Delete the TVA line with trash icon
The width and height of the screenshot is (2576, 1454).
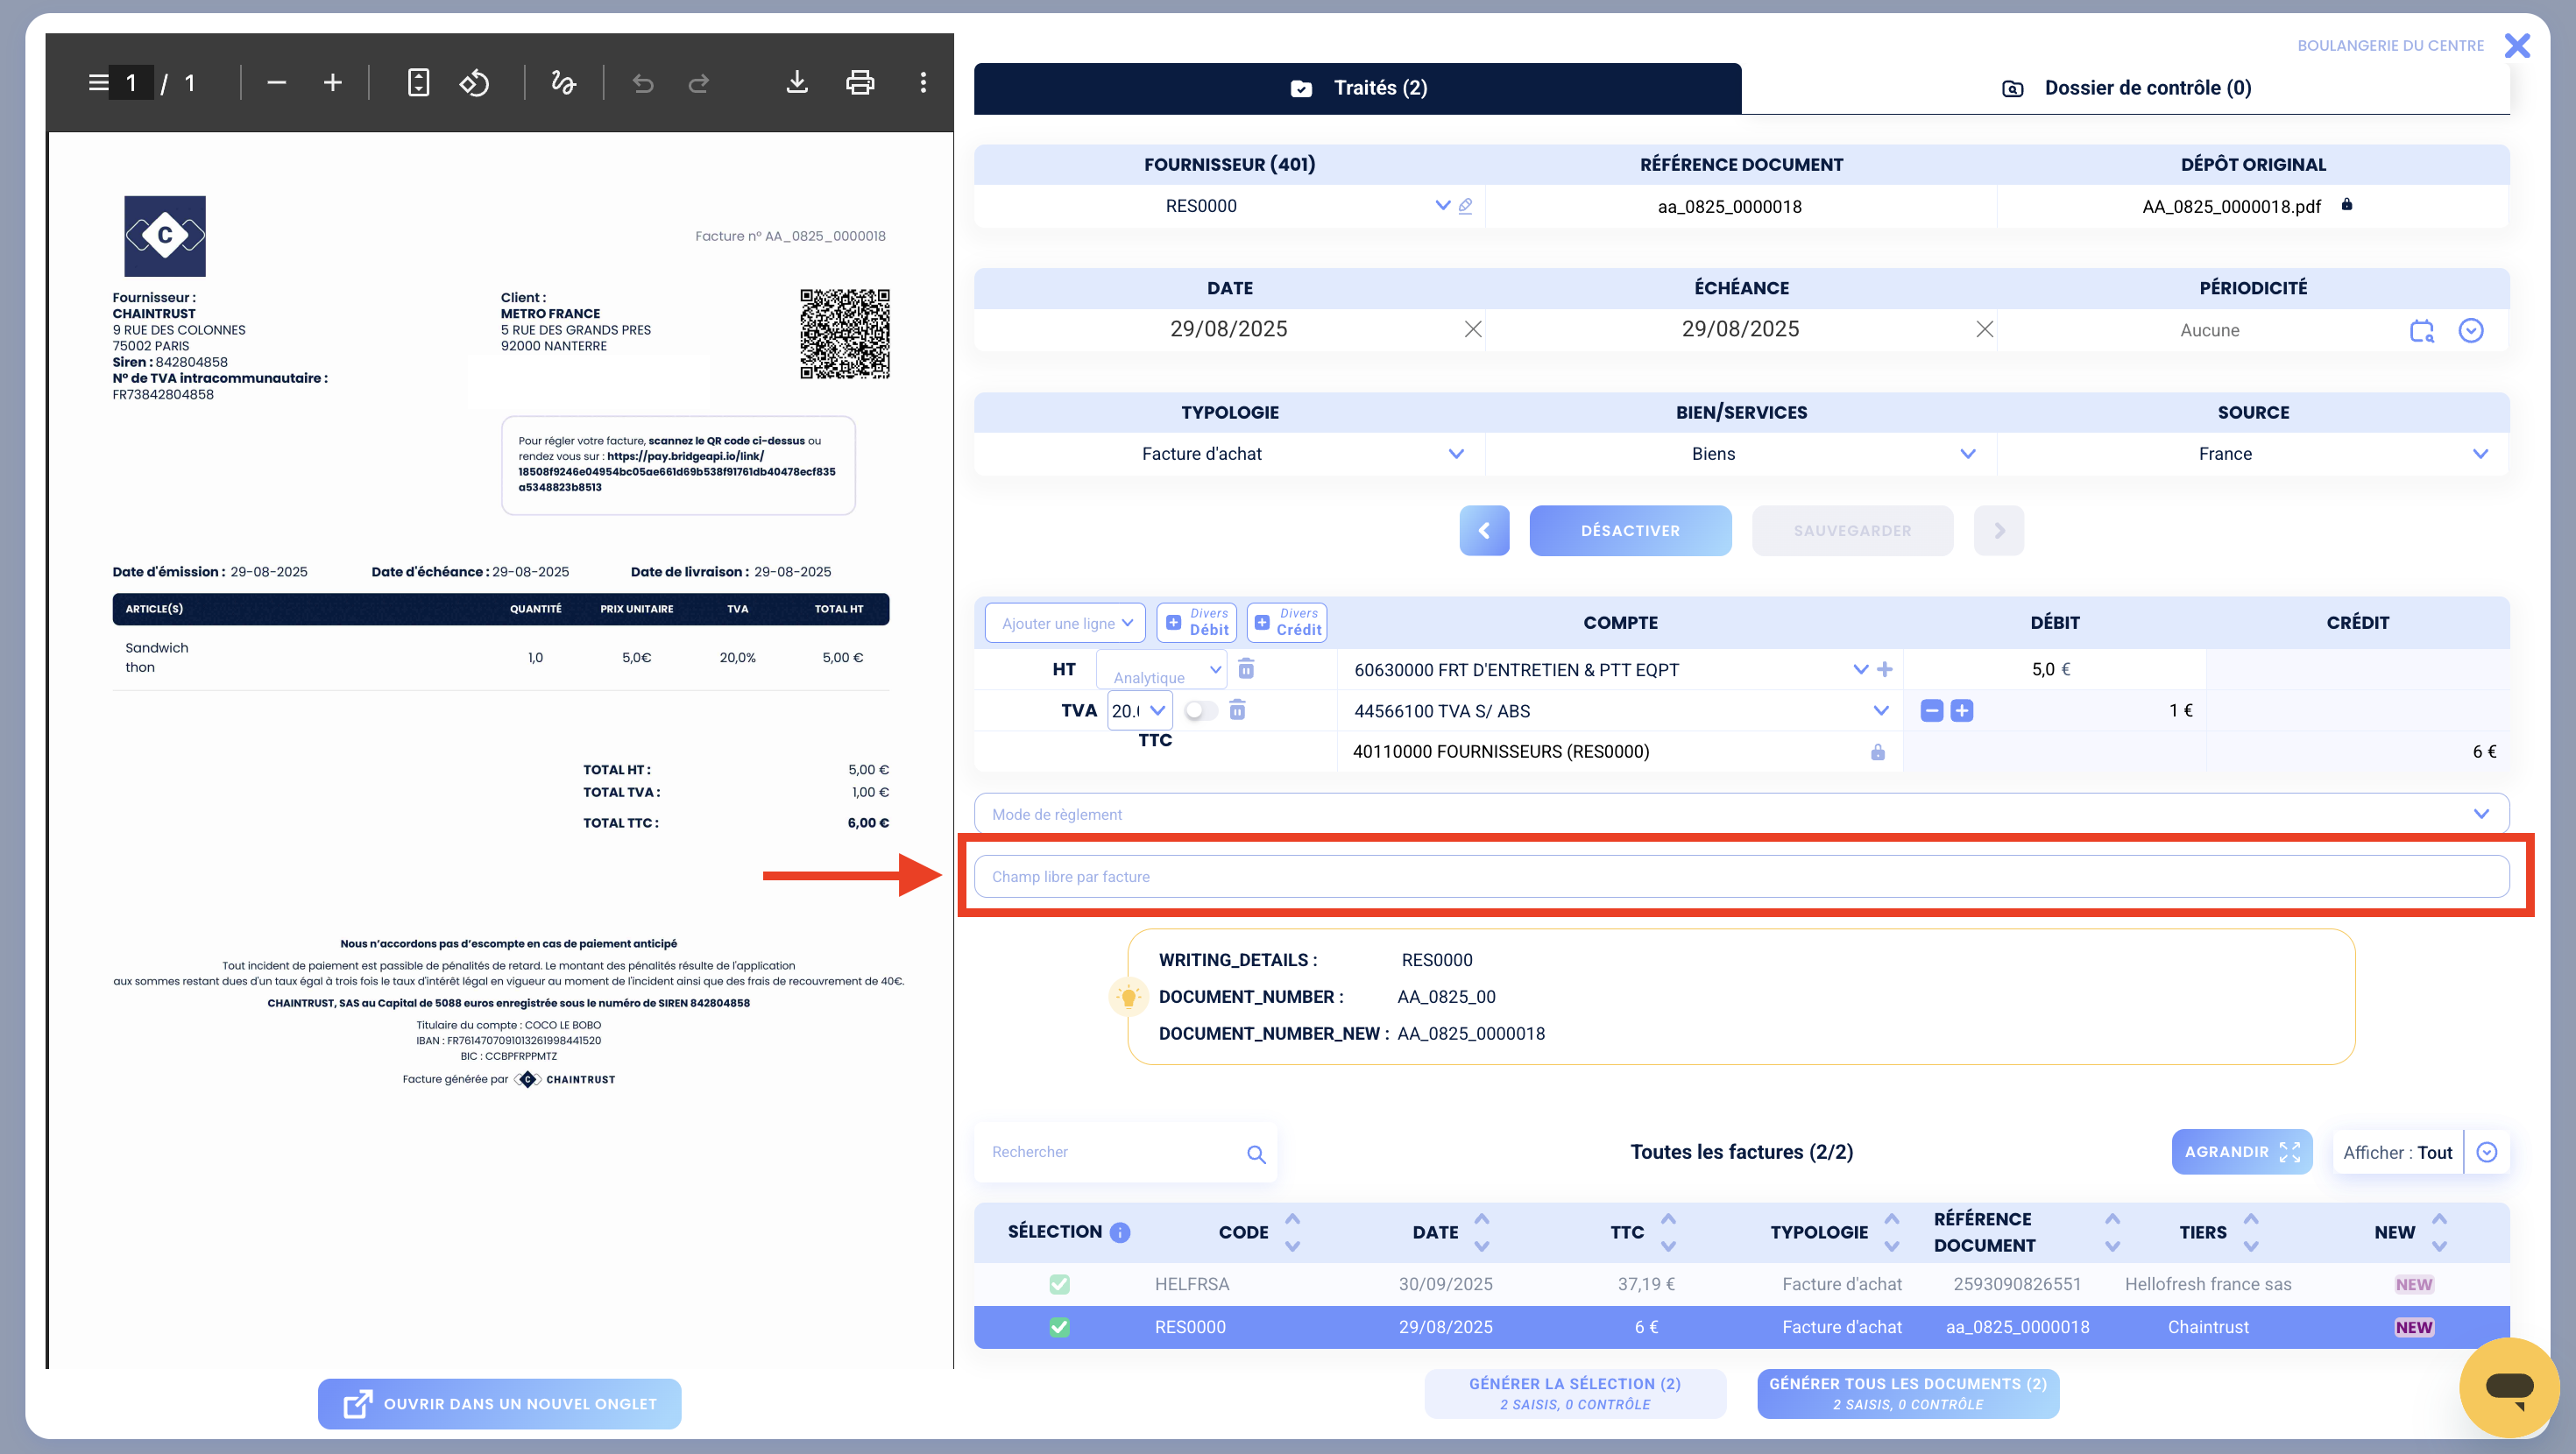pyautogui.click(x=1237, y=709)
